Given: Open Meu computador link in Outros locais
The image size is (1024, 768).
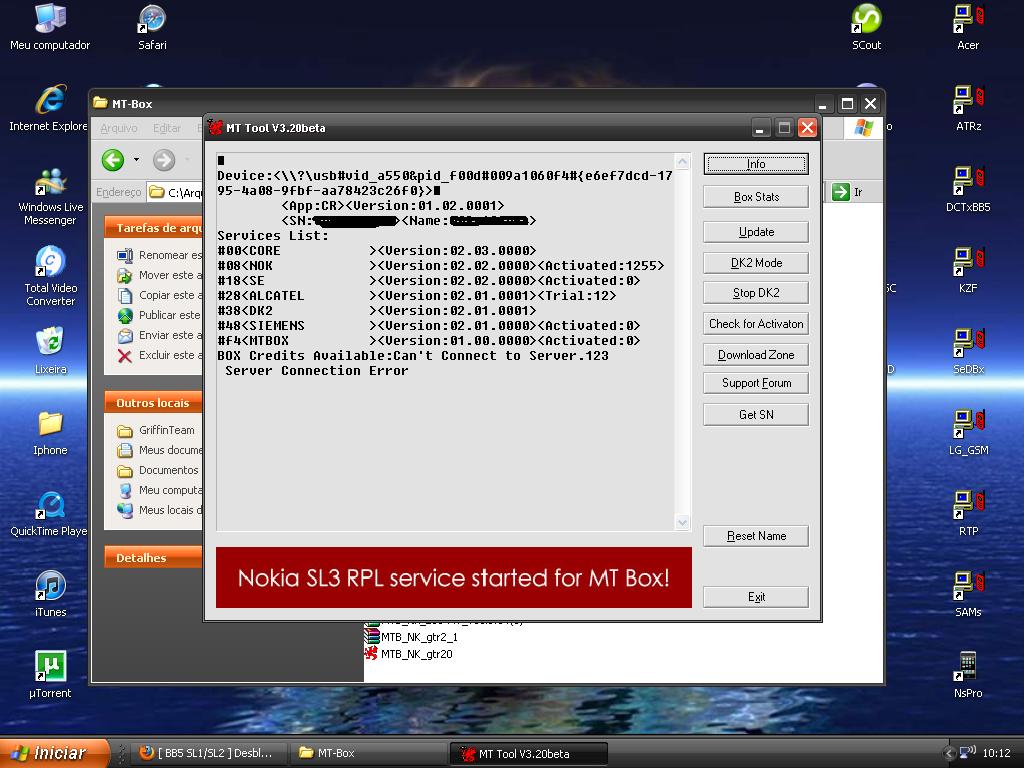Looking at the screenshot, I should click(159, 490).
